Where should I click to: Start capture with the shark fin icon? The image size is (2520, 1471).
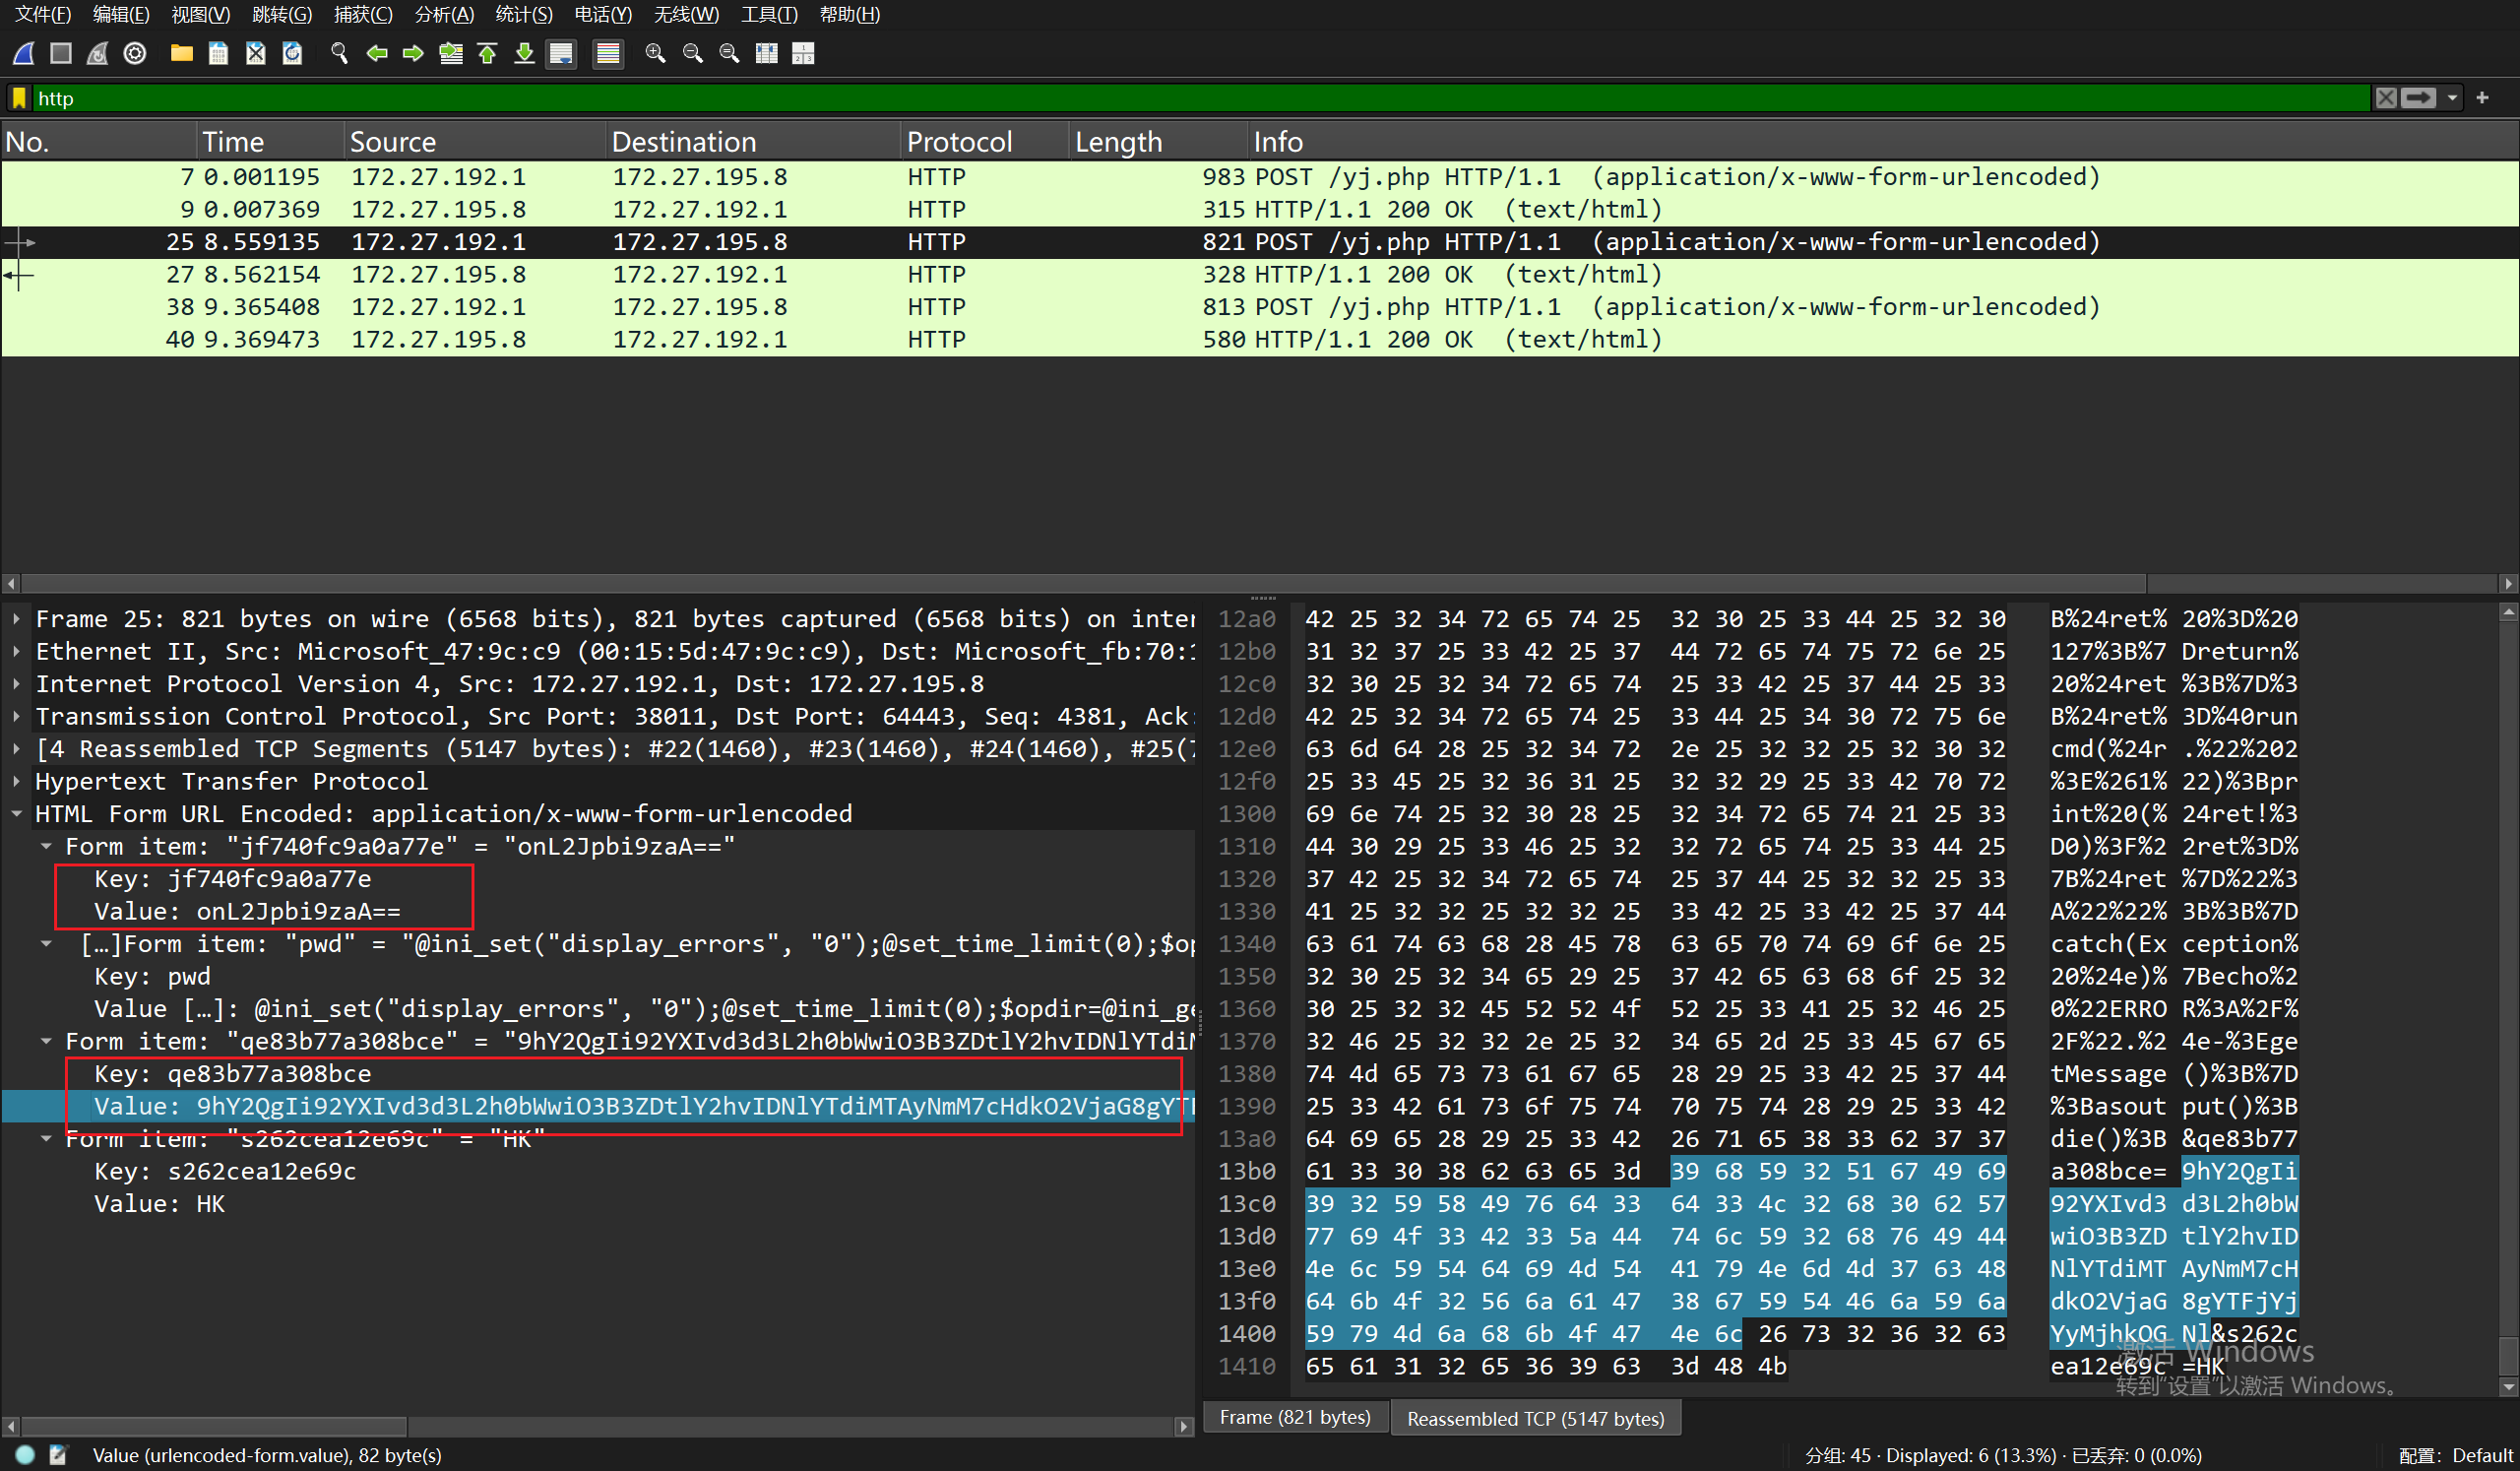click(x=24, y=53)
